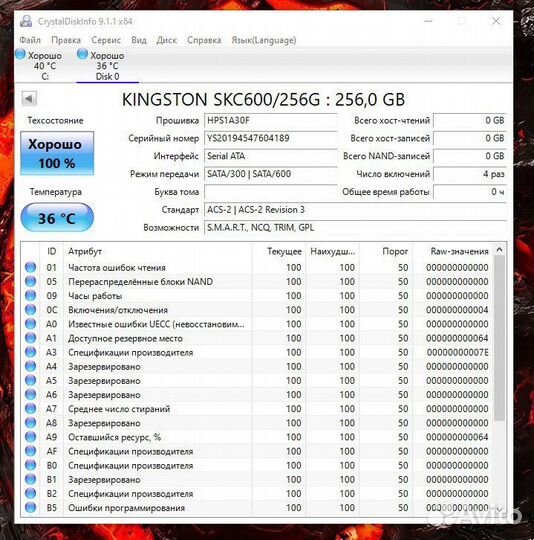Click the Всего NAND-записей value field
The width and height of the screenshot is (534, 540).
tap(470, 156)
